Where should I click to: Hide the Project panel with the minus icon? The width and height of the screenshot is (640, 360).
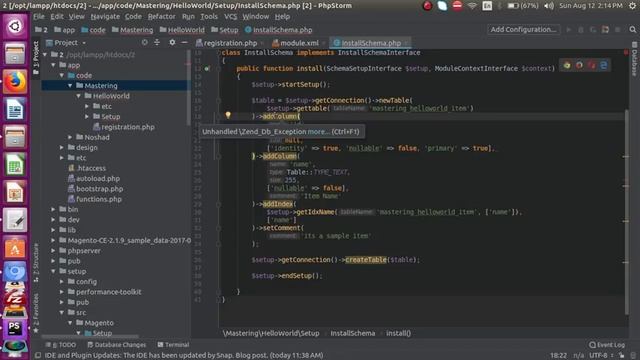click(184, 42)
